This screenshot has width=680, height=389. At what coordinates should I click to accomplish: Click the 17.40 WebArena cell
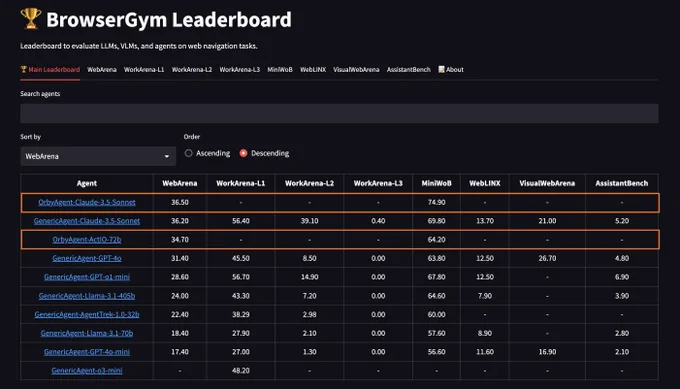180,352
